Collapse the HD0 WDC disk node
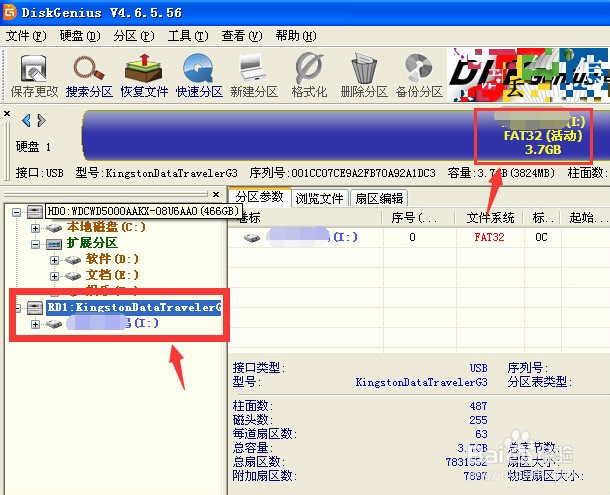Screen dimensions: 610x495 click(x=16, y=212)
